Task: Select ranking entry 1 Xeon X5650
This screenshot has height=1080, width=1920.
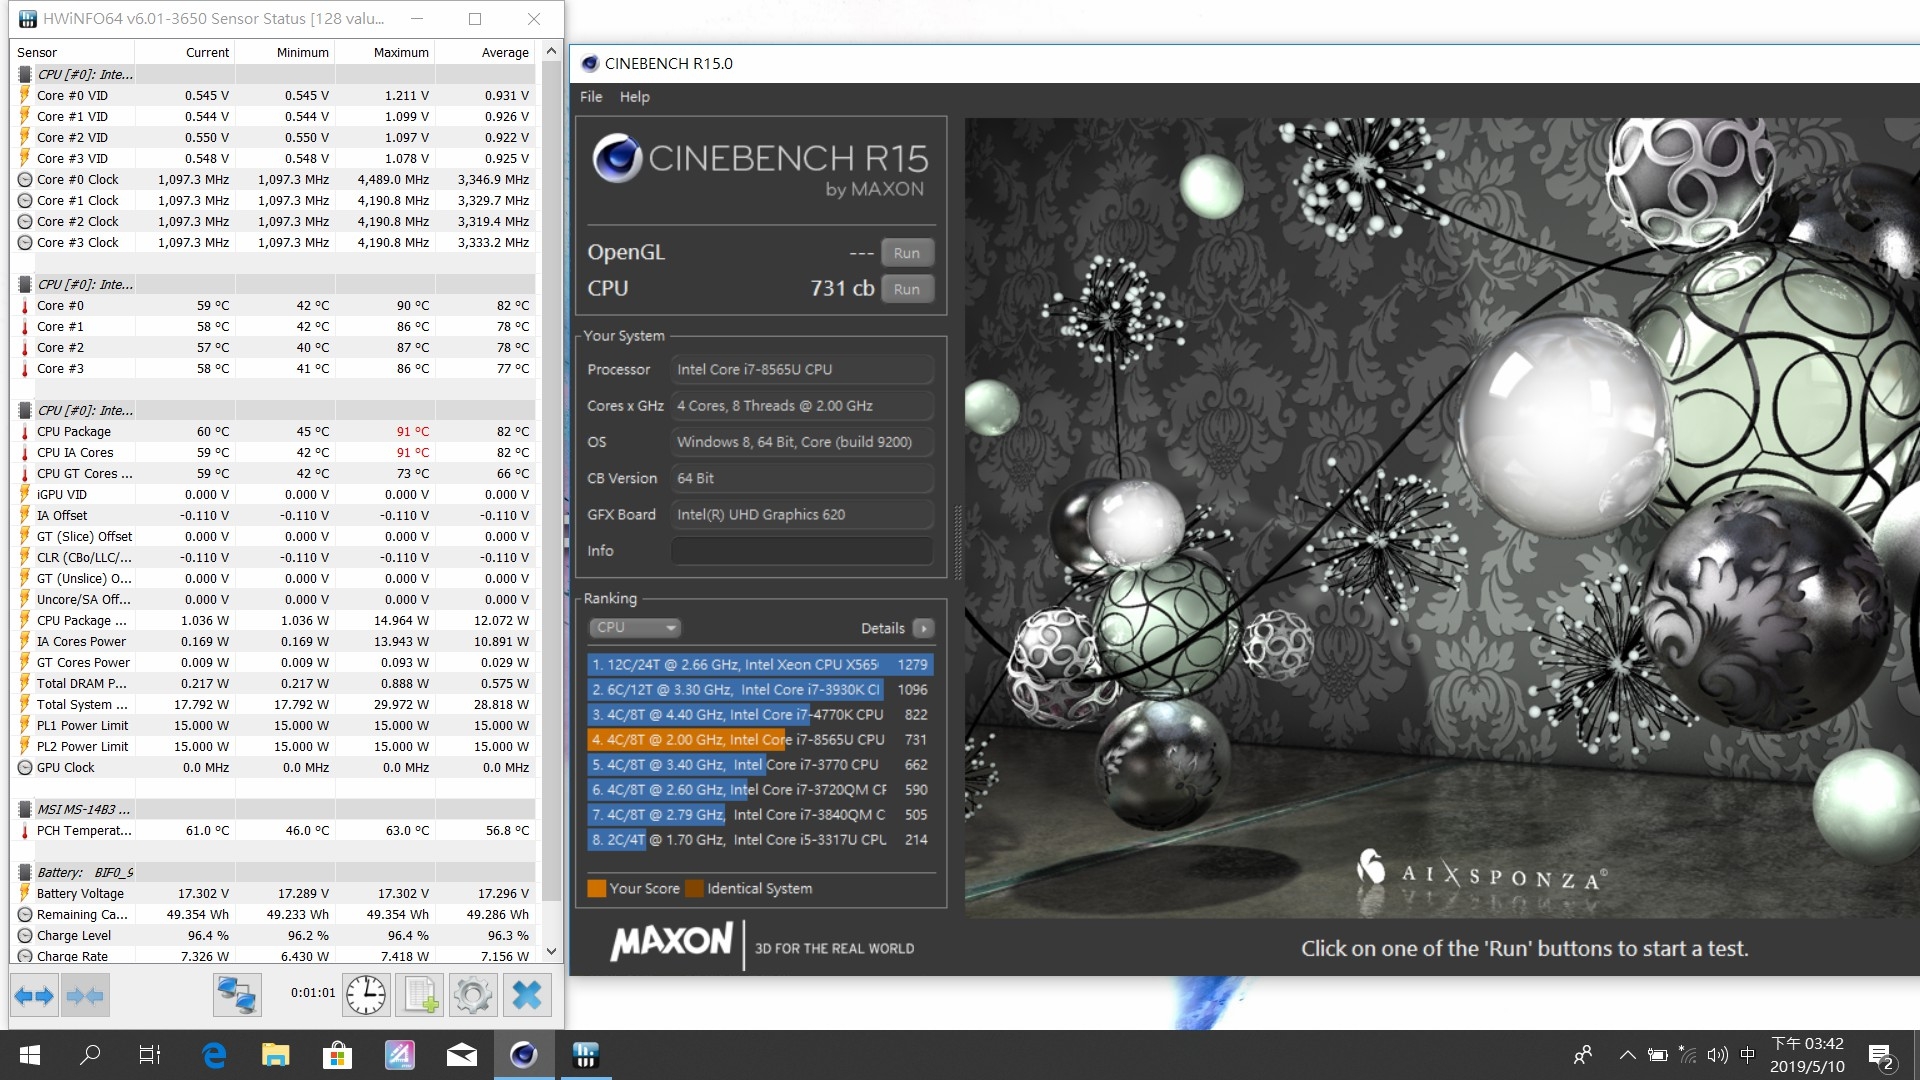Action: point(760,664)
